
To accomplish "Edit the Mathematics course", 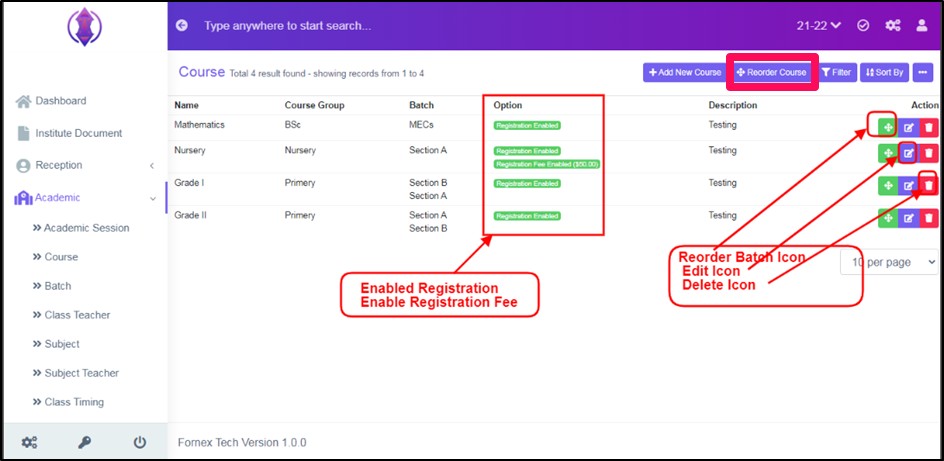I will pos(908,128).
